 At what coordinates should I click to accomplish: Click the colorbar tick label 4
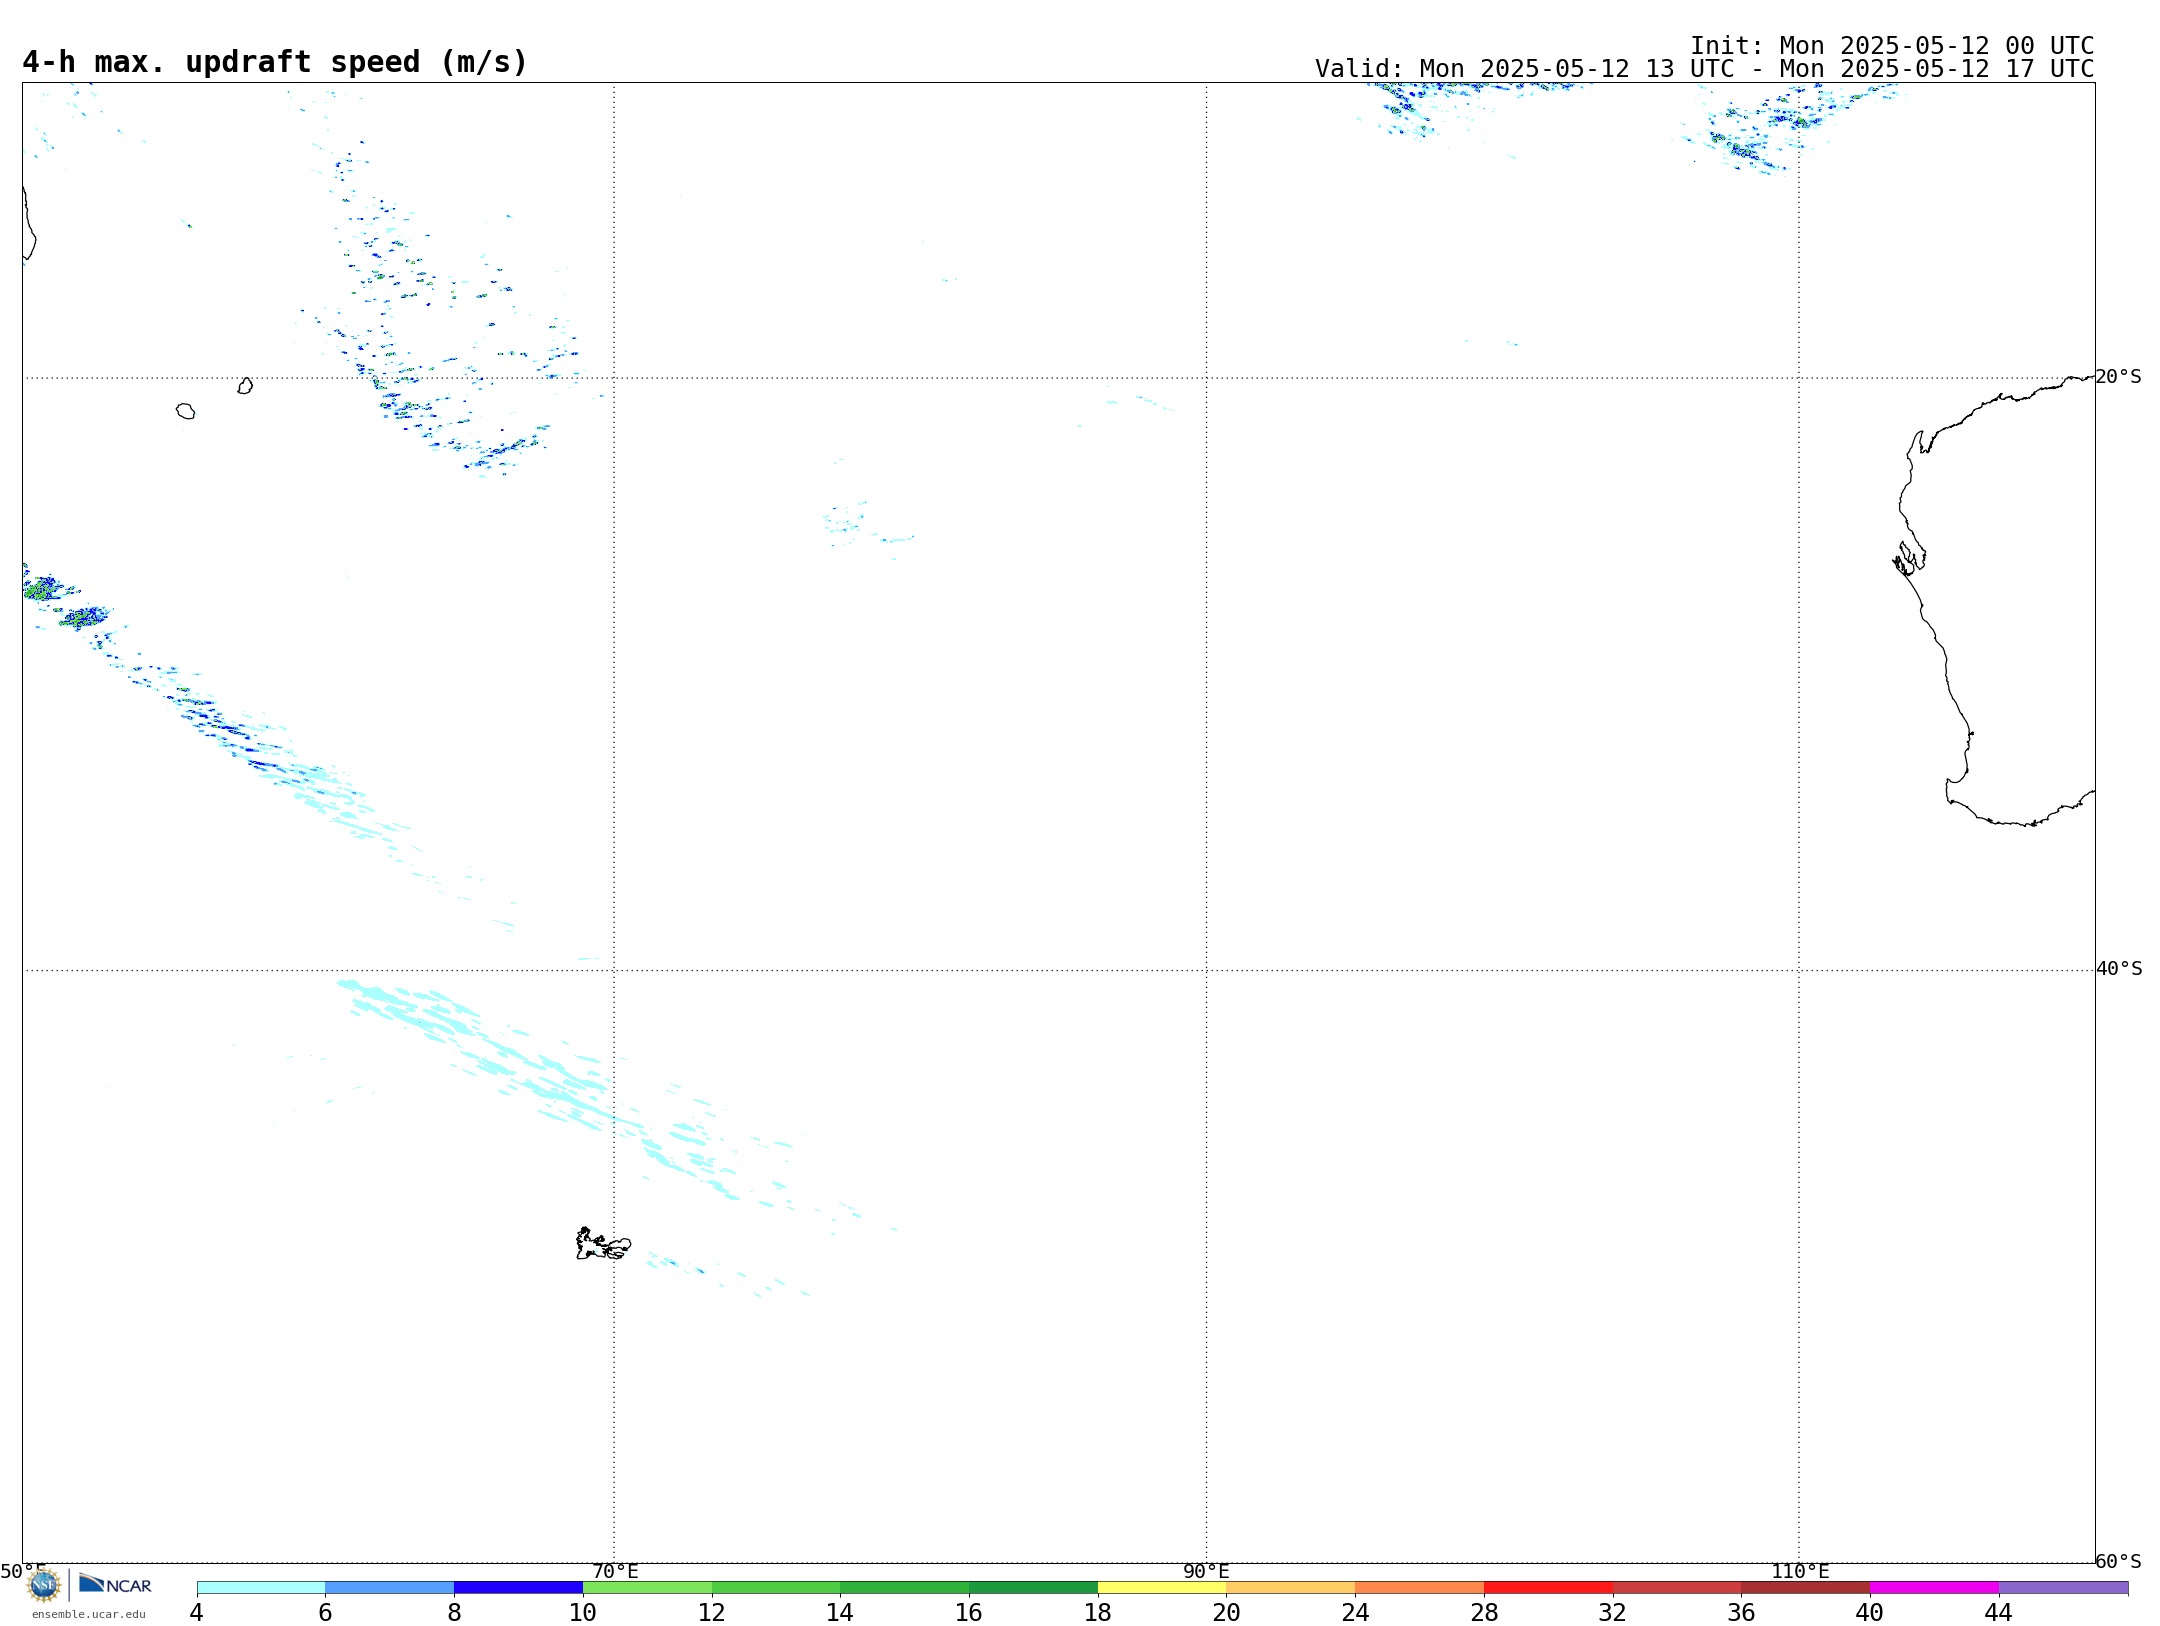coord(196,1613)
